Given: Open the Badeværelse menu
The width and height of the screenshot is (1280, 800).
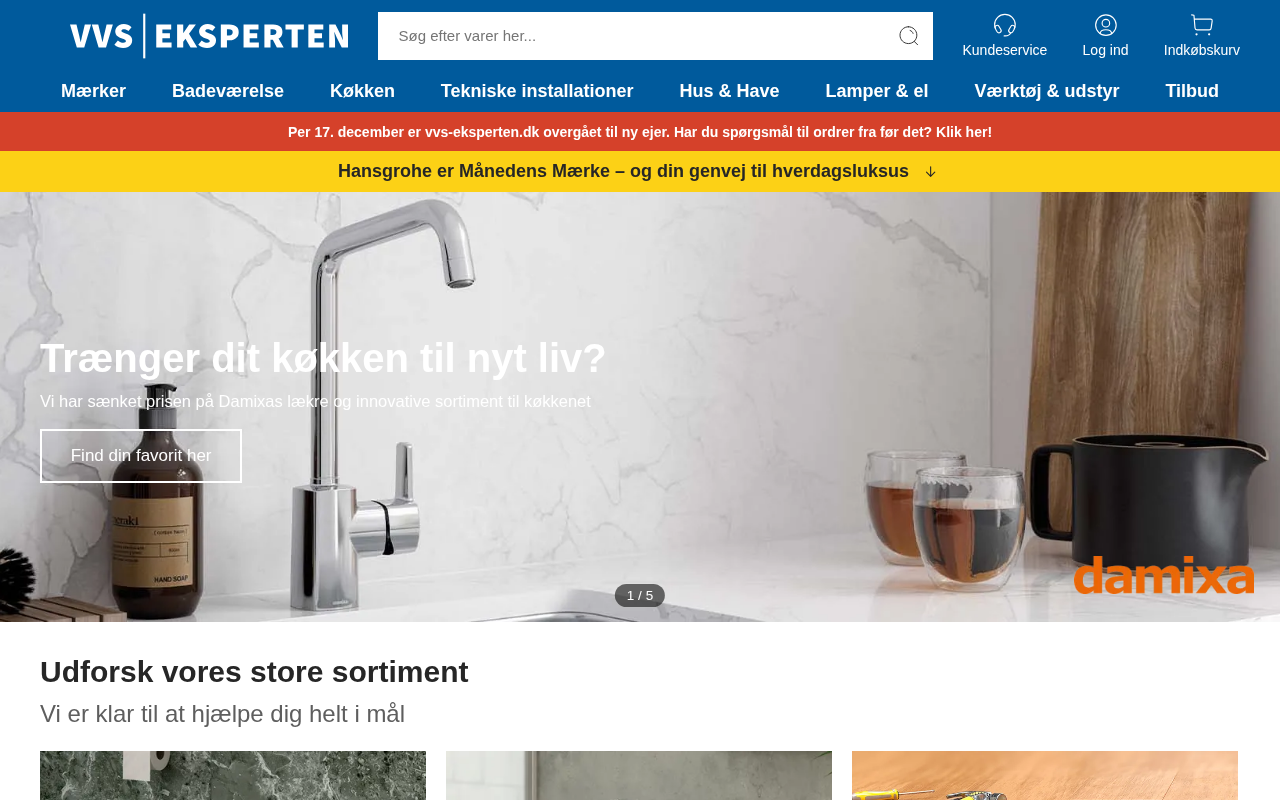Looking at the screenshot, I should point(228,91).
